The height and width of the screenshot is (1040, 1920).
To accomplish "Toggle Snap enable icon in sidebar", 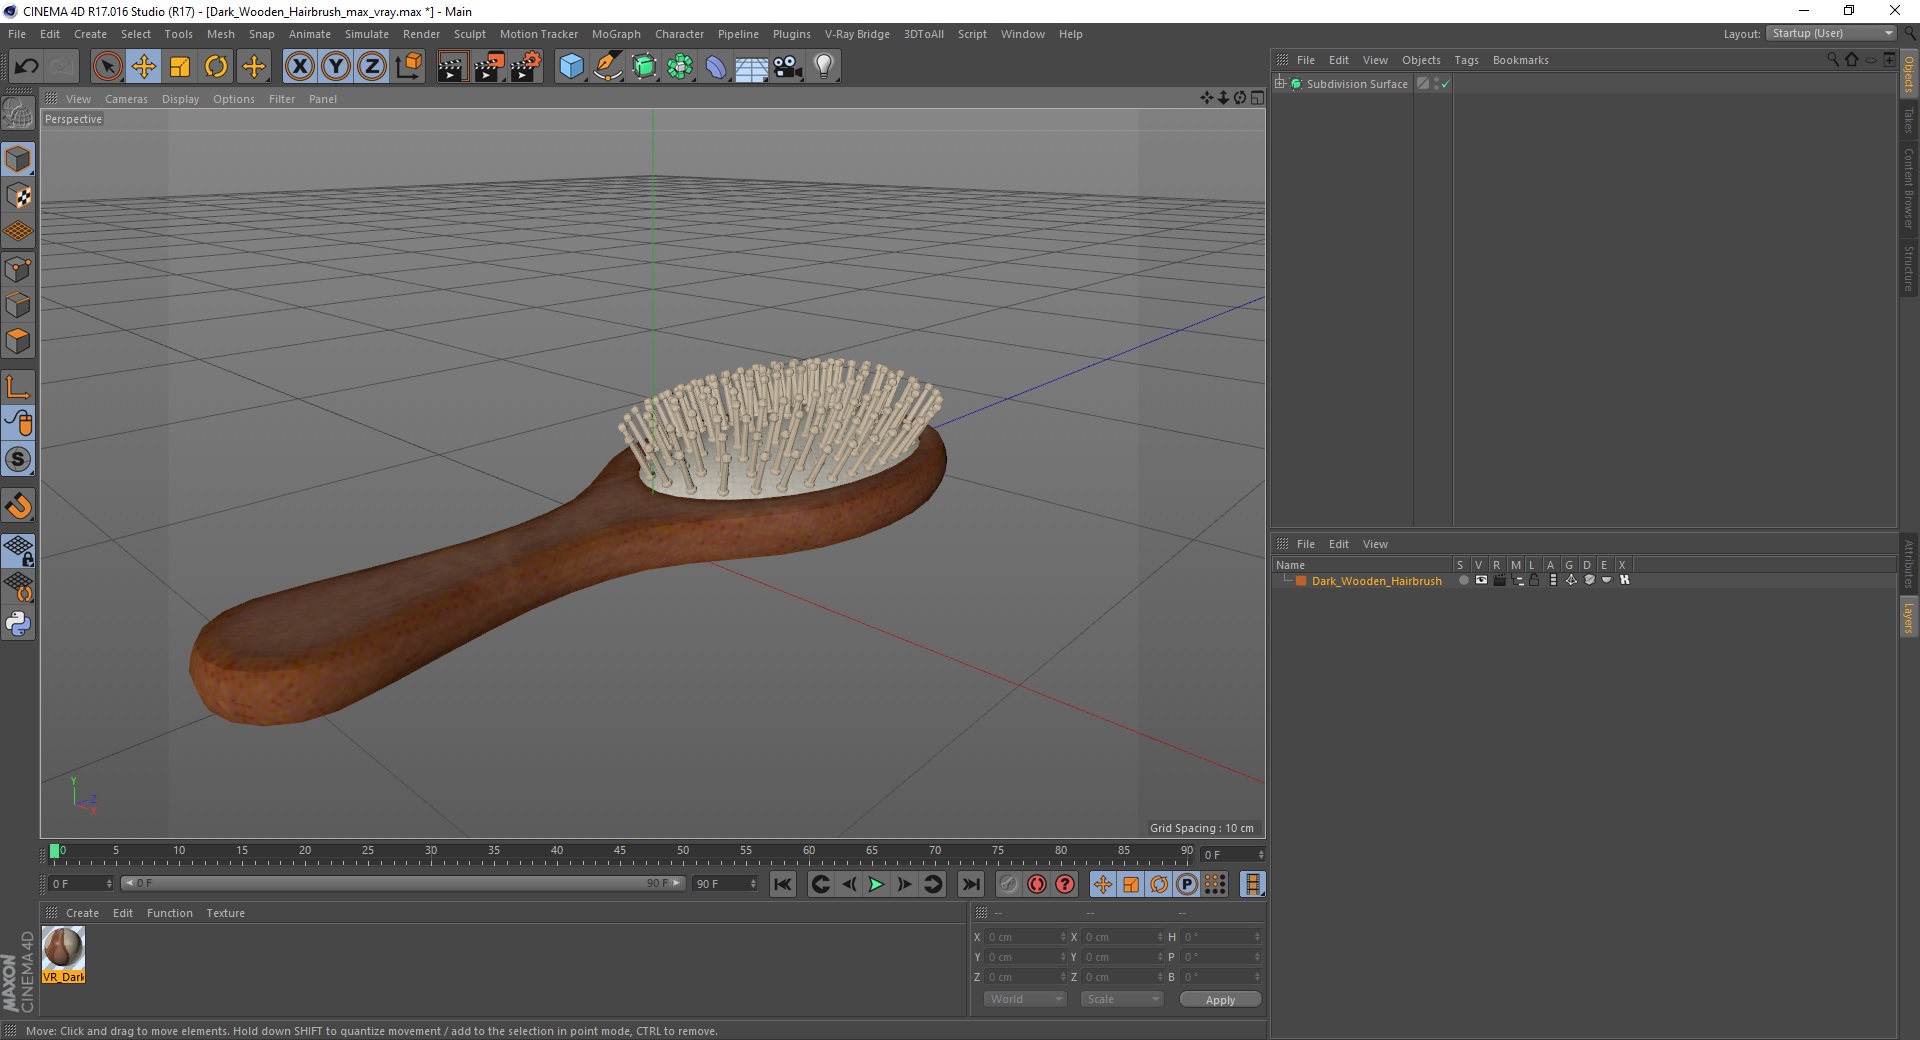I will tap(18, 506).
